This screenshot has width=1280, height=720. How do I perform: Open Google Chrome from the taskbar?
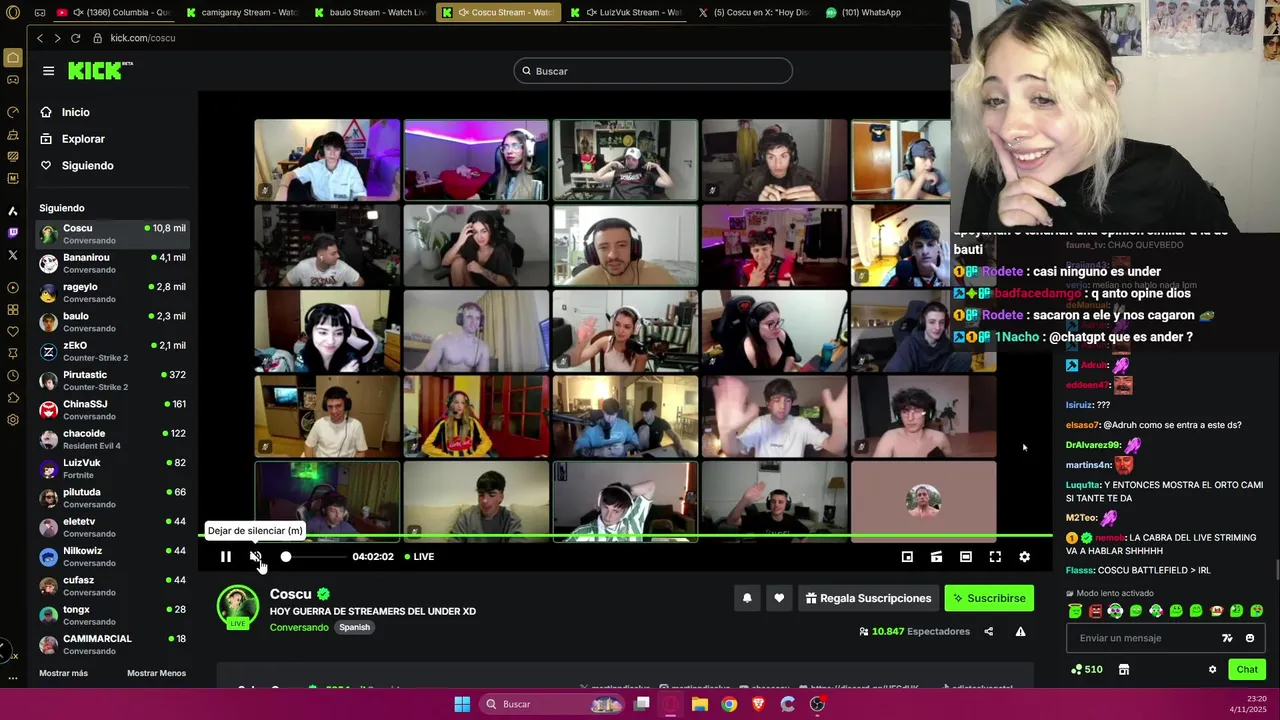pyautogui.click(x=729, y=704)
